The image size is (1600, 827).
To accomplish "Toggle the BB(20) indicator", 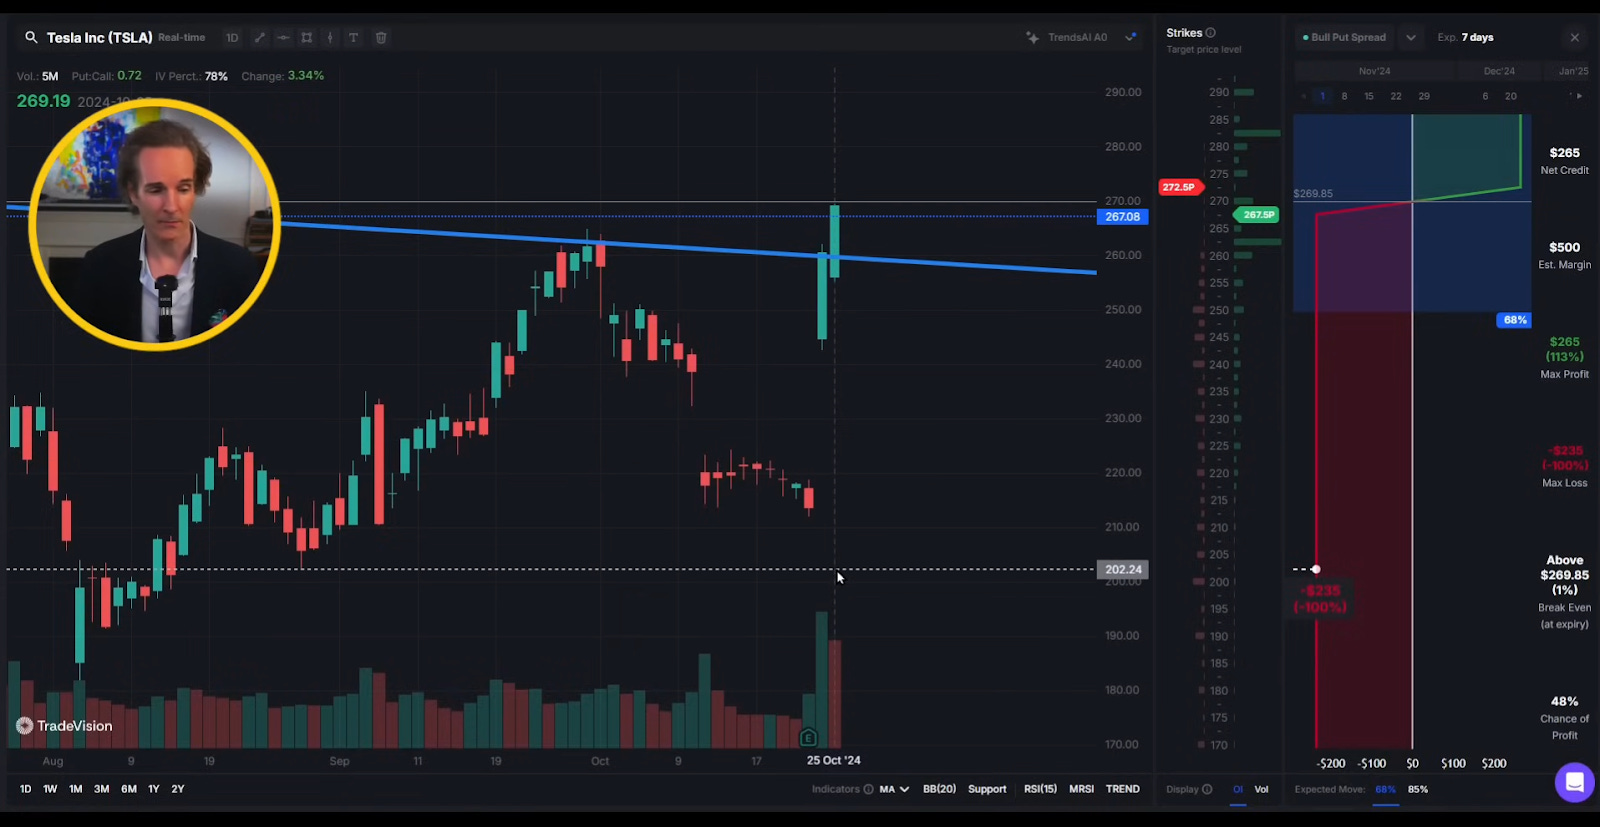I will tap(939, 789).
